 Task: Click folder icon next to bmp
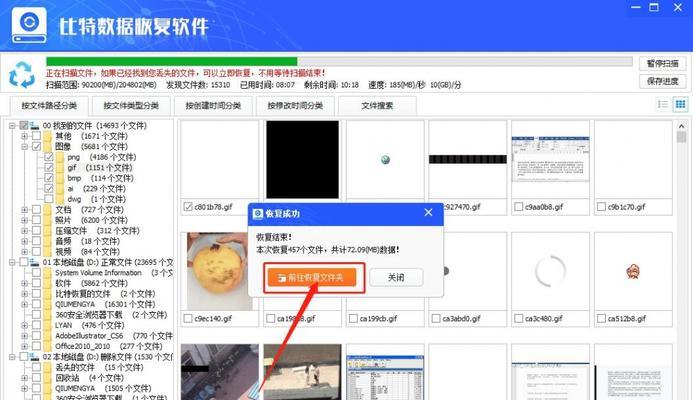[x=60, y=178]
